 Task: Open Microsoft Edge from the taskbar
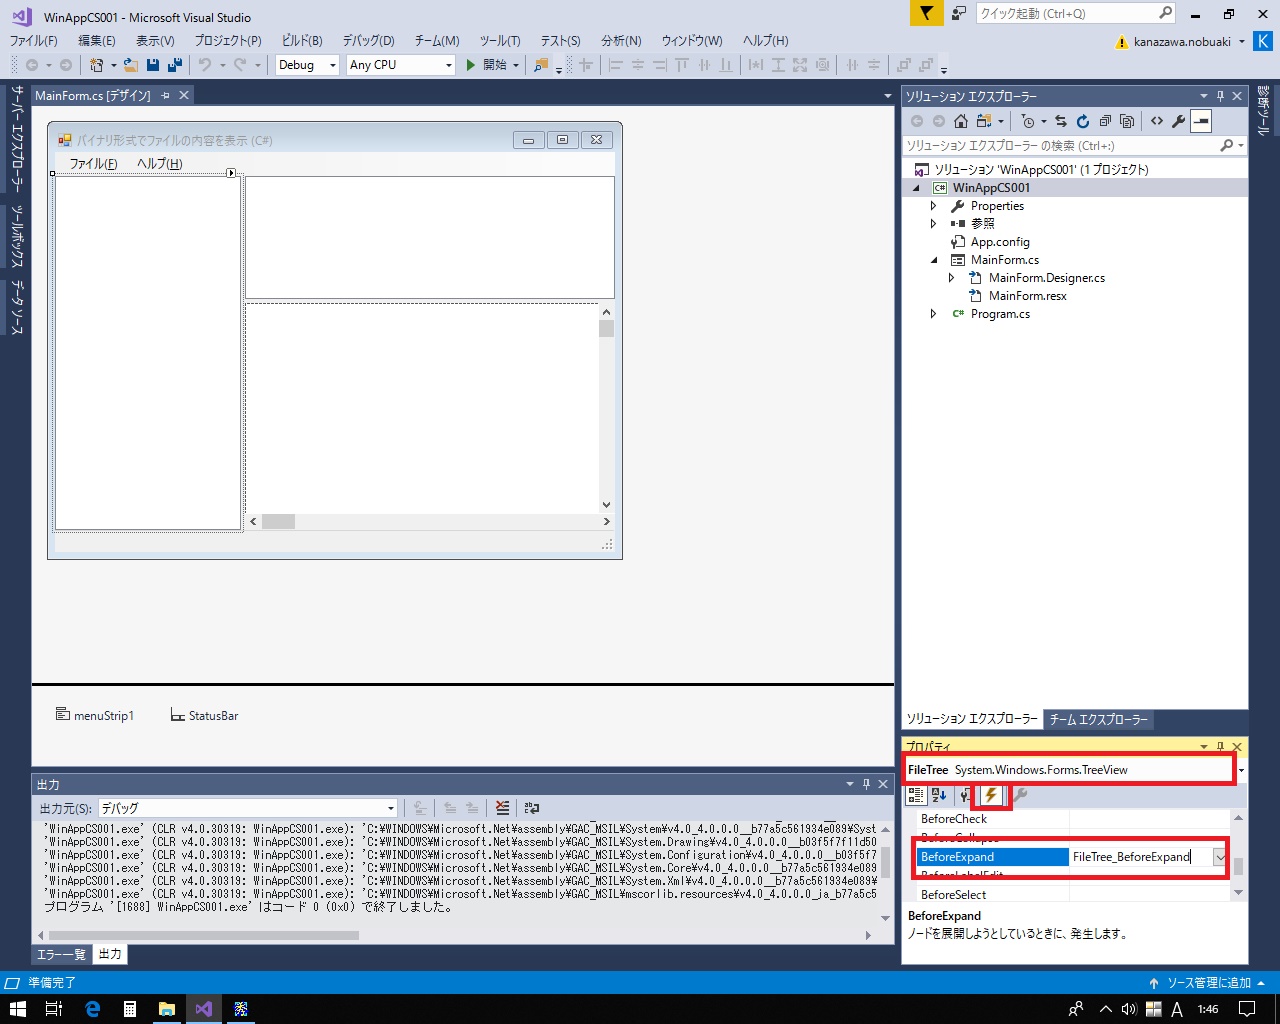point(92,1009)
